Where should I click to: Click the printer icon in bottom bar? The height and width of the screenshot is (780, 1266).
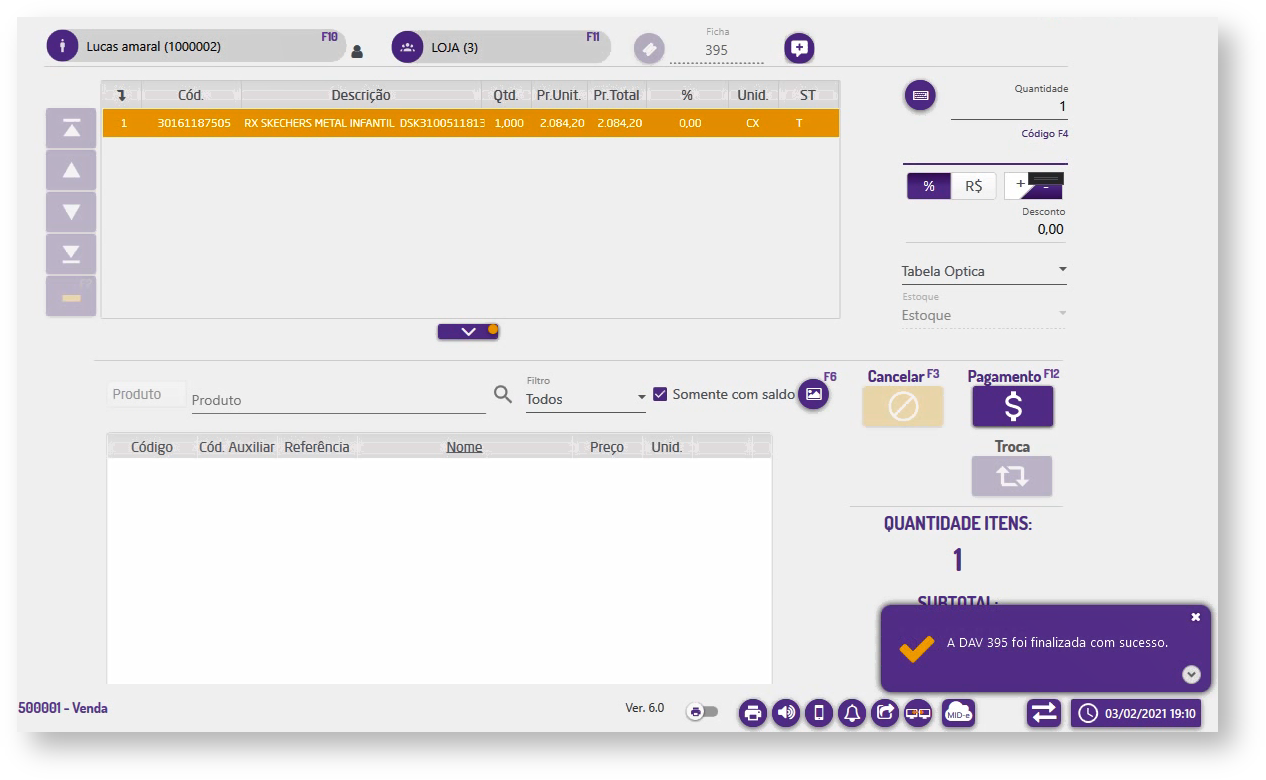pyautogui.click(x=753, y=713)
